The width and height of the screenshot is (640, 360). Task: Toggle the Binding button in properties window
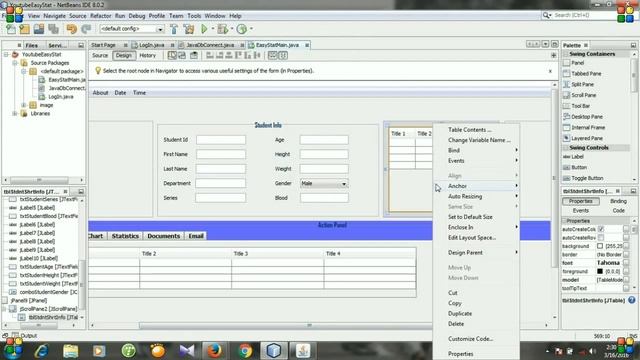(618, 201)
